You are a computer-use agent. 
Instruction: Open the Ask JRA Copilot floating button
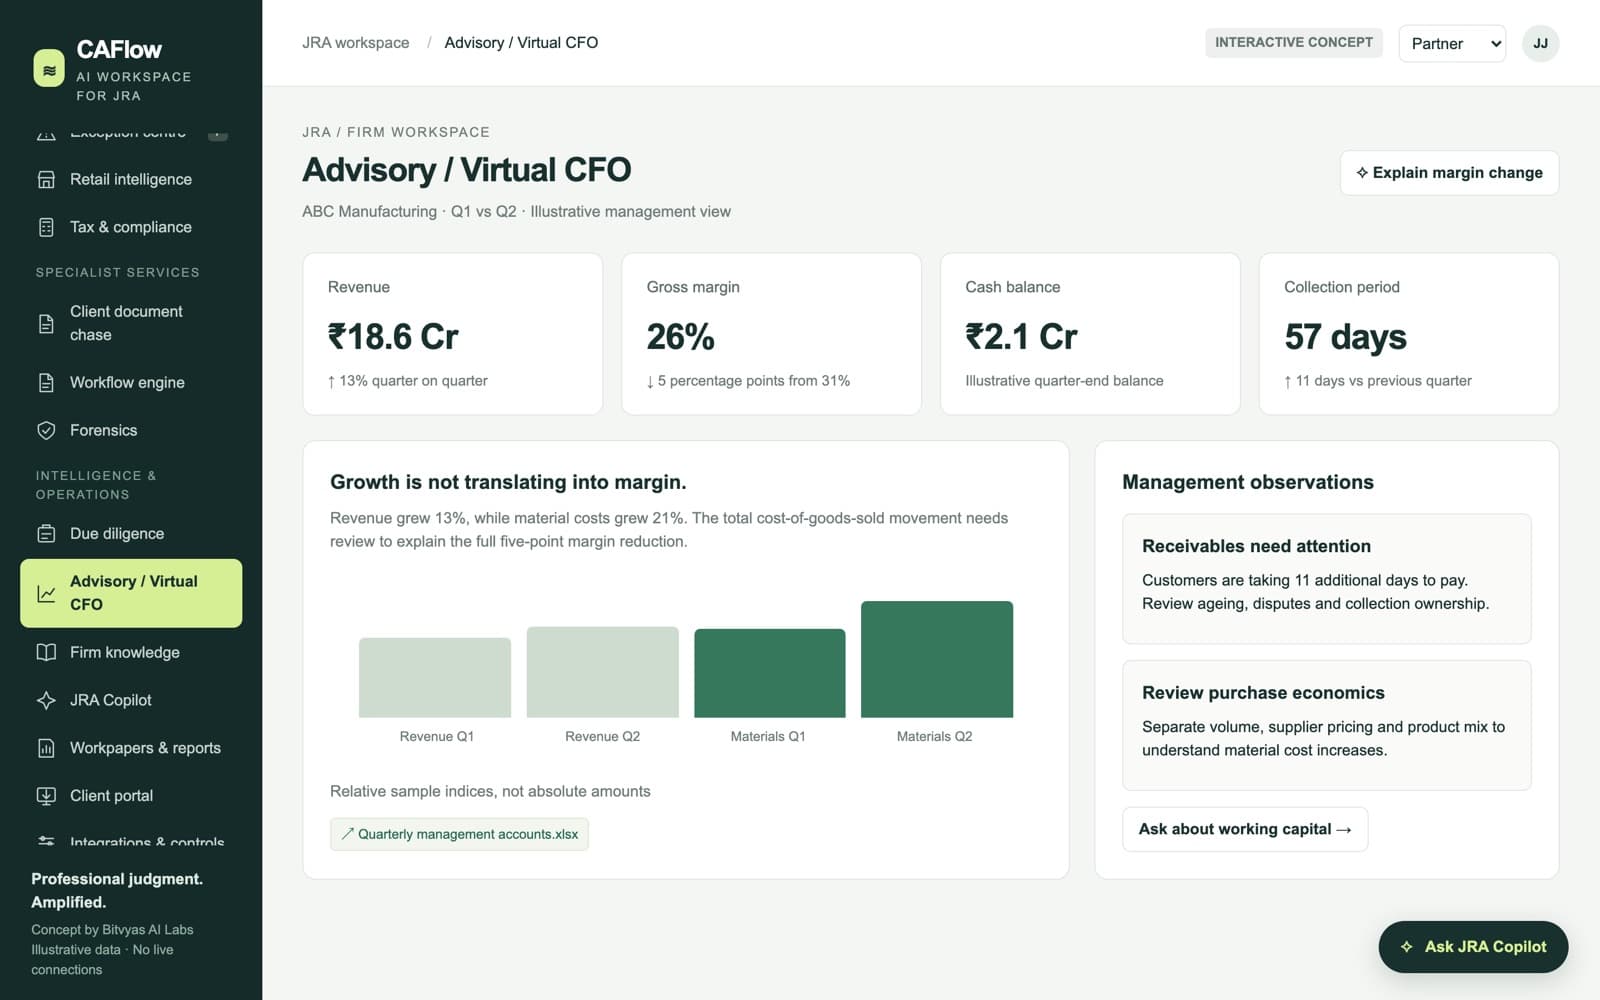(1473, 947)
